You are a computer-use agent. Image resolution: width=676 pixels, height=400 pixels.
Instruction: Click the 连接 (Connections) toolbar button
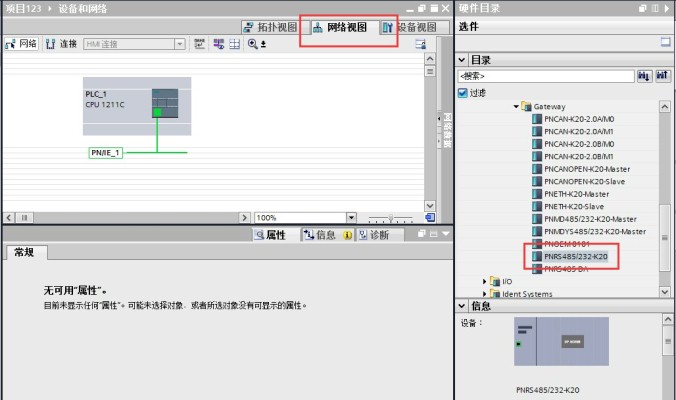coord(62,45)
